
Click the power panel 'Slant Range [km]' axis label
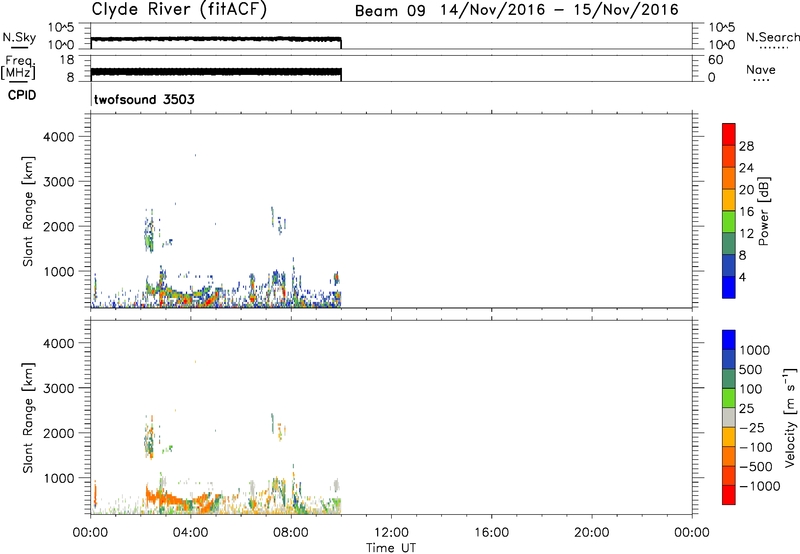coord(28,211)
